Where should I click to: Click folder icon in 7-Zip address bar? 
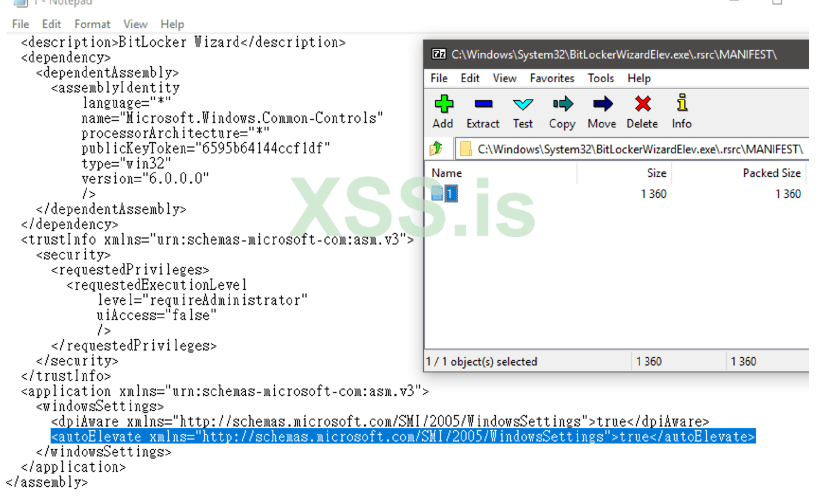465,149
